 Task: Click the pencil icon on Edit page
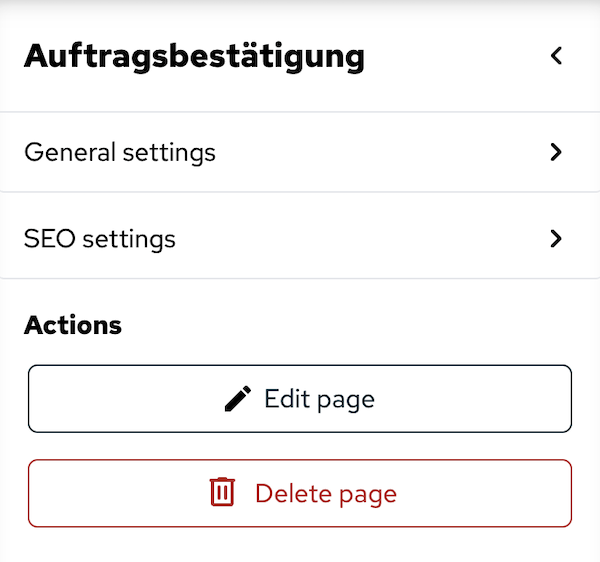[238, 400]
